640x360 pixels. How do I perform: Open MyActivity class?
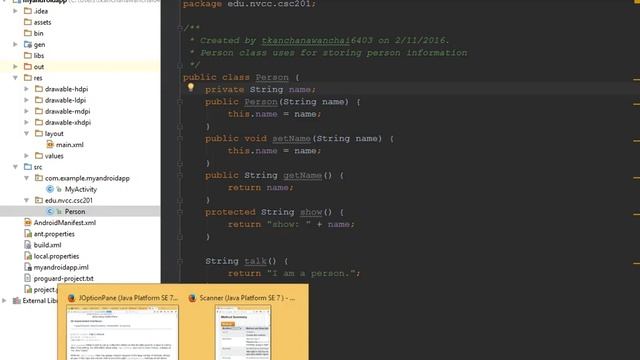81,189
